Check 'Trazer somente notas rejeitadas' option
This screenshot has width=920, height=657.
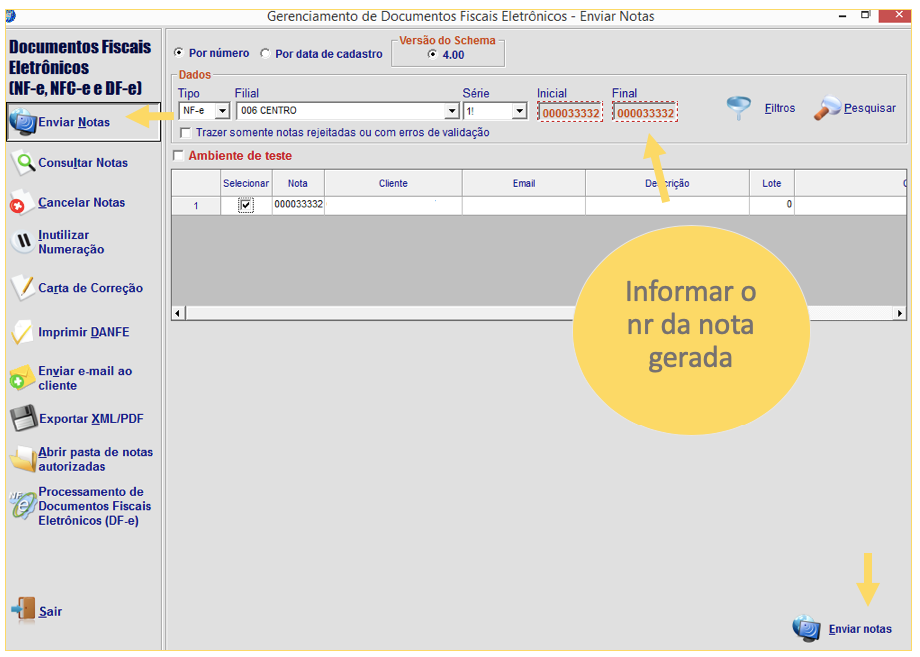[186, 133]
